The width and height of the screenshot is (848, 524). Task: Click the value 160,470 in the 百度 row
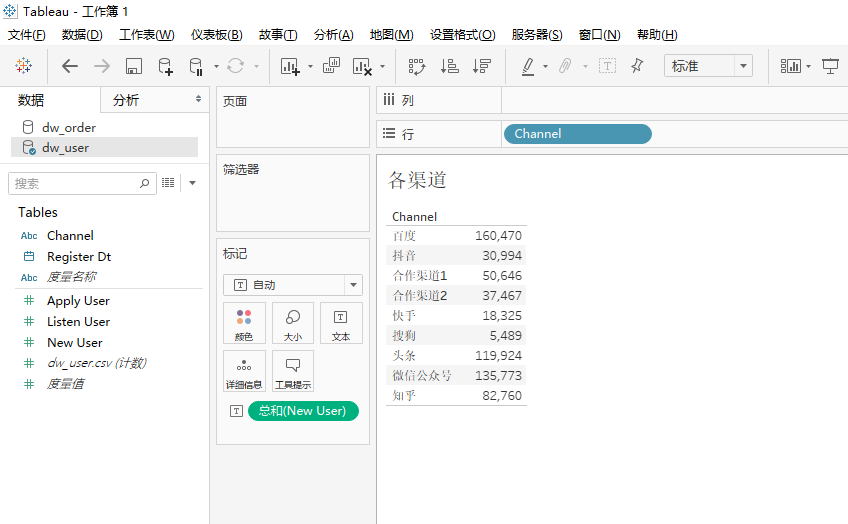[498, 236]
